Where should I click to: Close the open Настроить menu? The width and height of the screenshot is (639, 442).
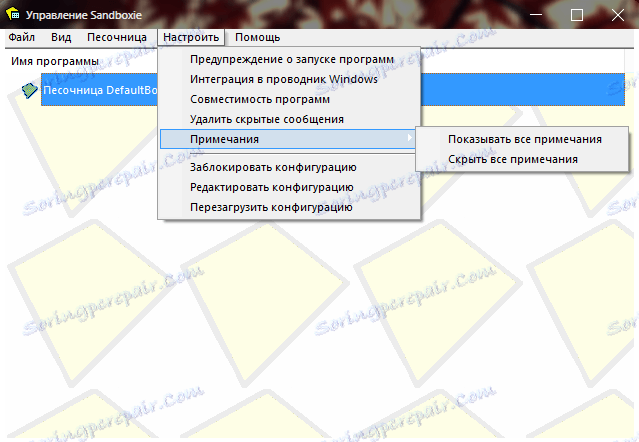pos(191,37)
